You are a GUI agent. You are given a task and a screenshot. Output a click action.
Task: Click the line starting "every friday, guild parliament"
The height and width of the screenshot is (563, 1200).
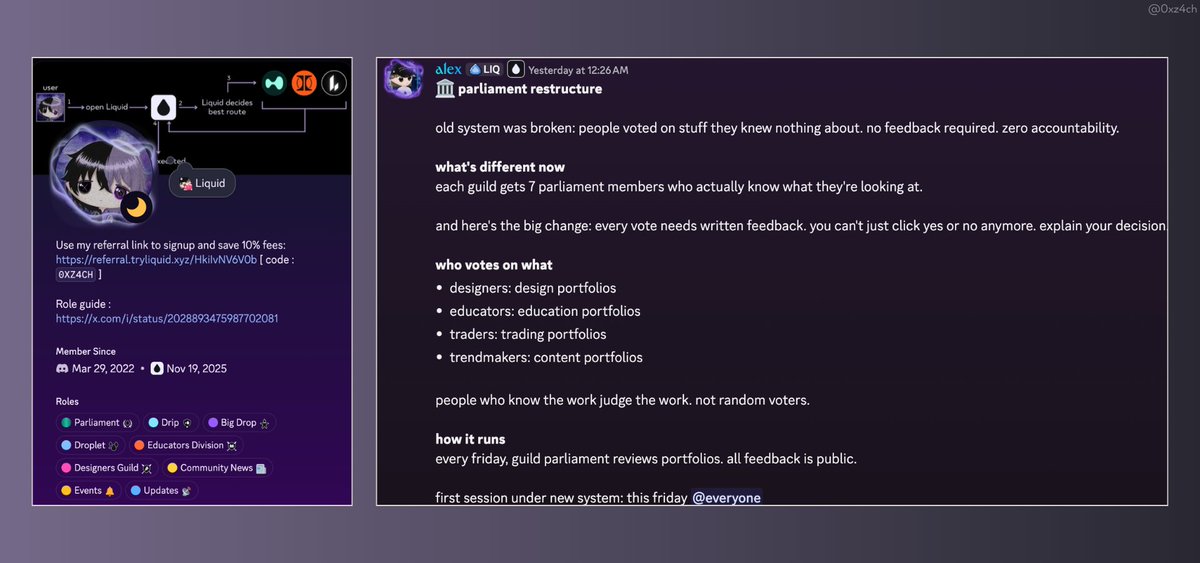tap(646, 459)
